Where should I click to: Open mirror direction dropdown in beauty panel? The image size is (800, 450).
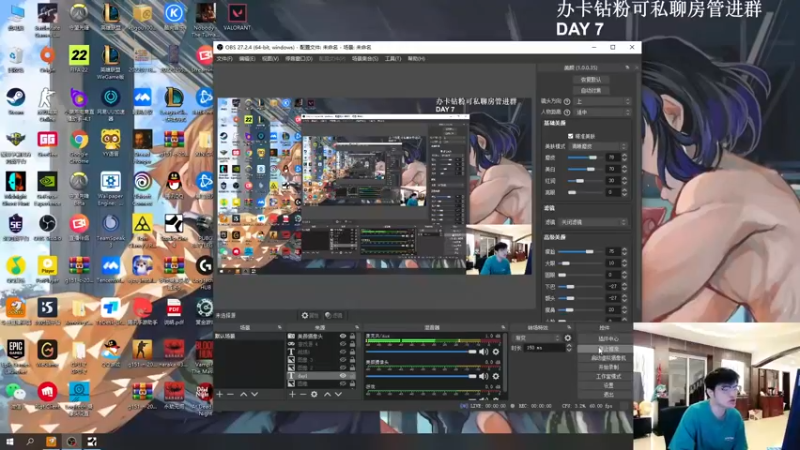click(x=602, y=102)
